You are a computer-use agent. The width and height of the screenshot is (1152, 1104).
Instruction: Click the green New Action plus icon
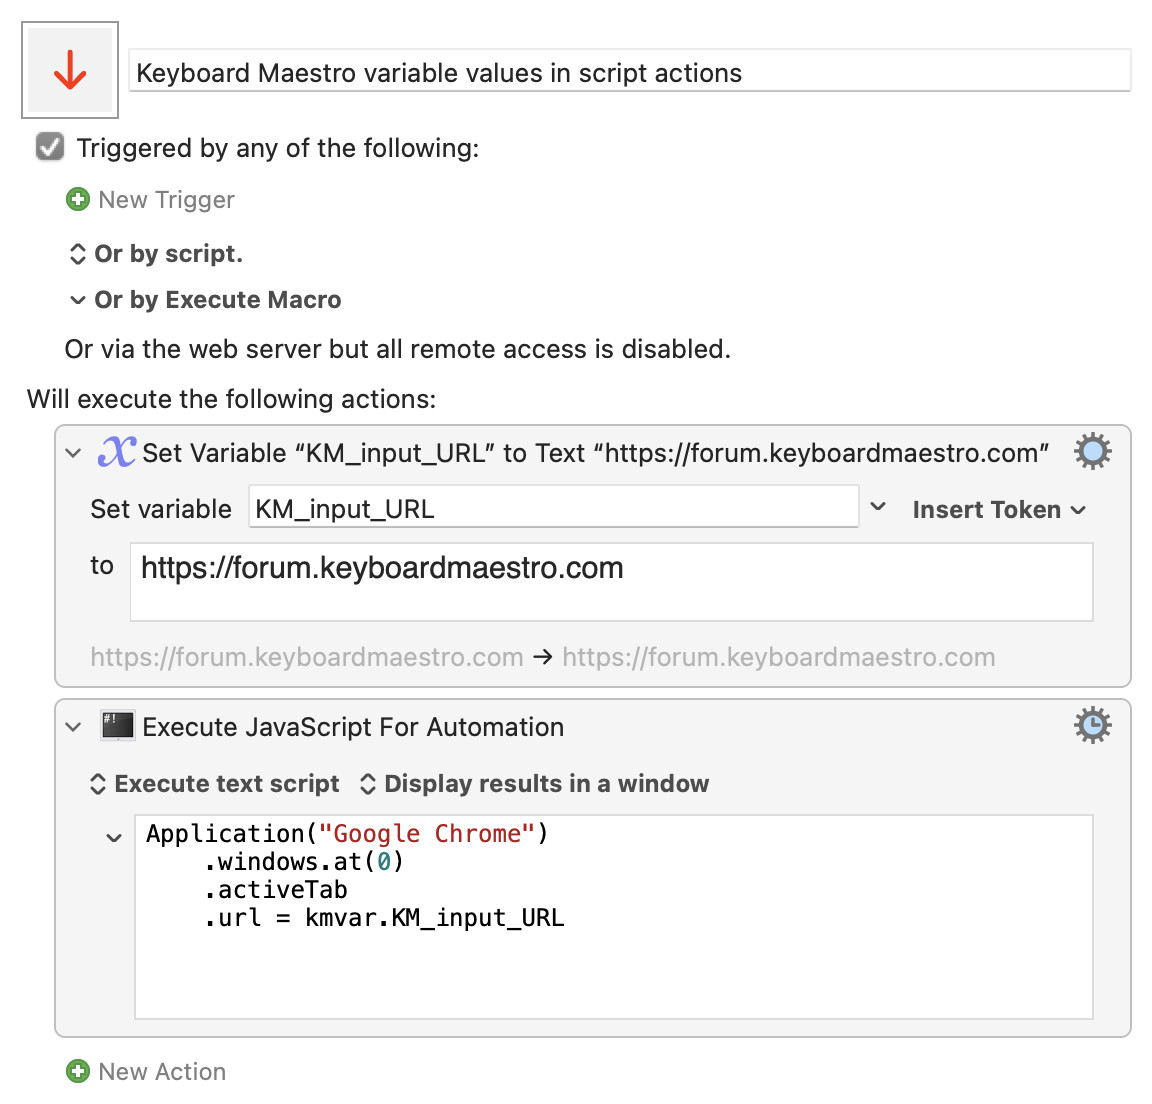pyautogui.click(x=78, y=1071)
